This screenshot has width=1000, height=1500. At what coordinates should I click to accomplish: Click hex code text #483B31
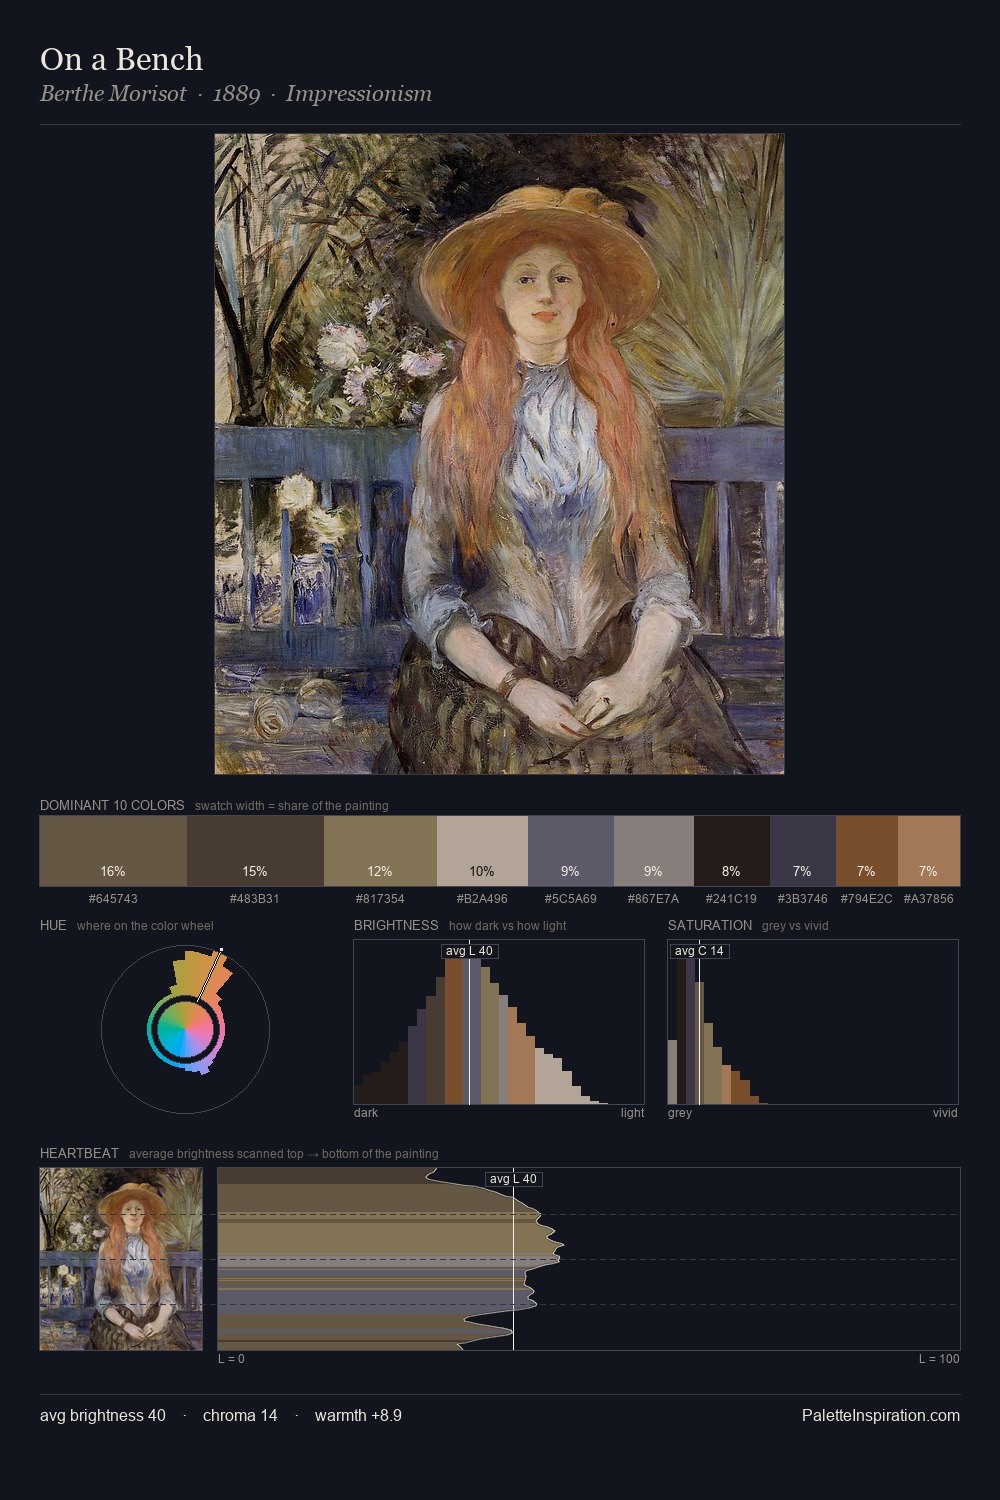(255, 898)
